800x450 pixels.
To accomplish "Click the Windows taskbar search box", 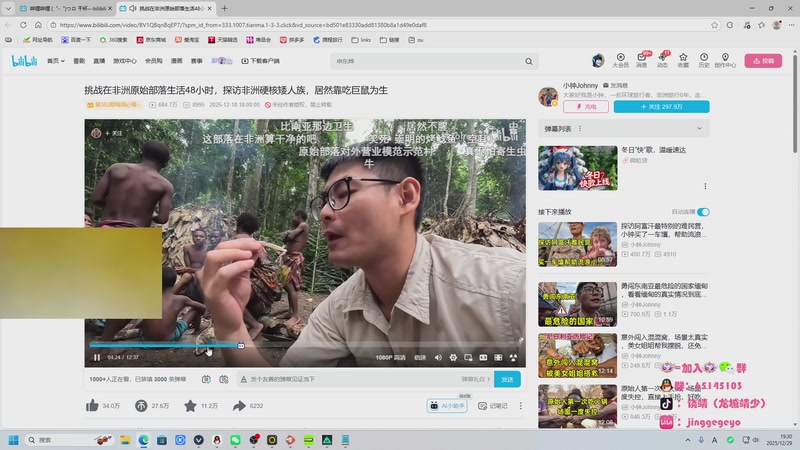I will (x=69, y=440).
